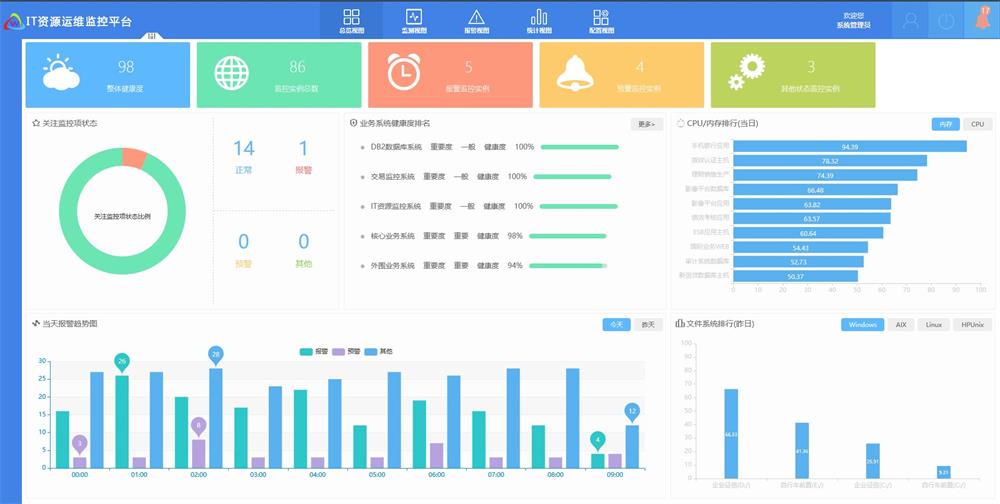1000x504 pixels.
Task: Toggle the 预警 purple legend item
Action: coord(346,352)
